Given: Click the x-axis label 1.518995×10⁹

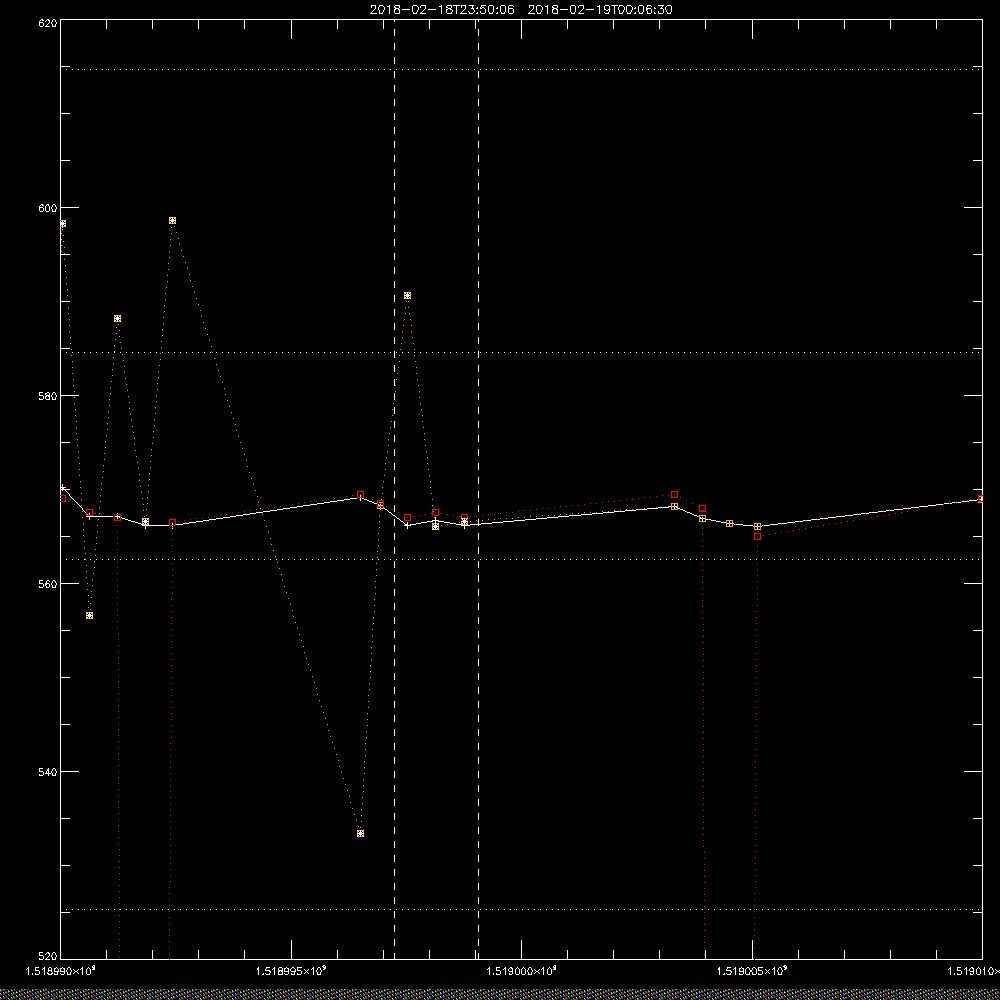Looking at the screenshot, I should click(290, 971).
